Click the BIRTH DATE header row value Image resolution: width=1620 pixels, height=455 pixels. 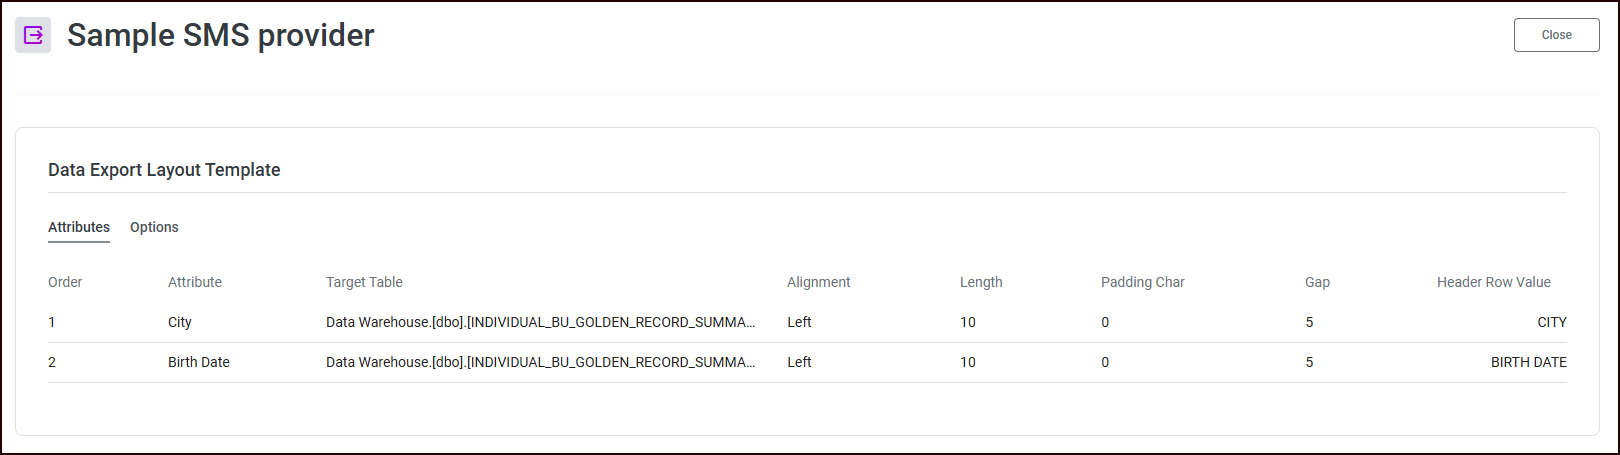pyautogui.click(x=1528, y=362)
